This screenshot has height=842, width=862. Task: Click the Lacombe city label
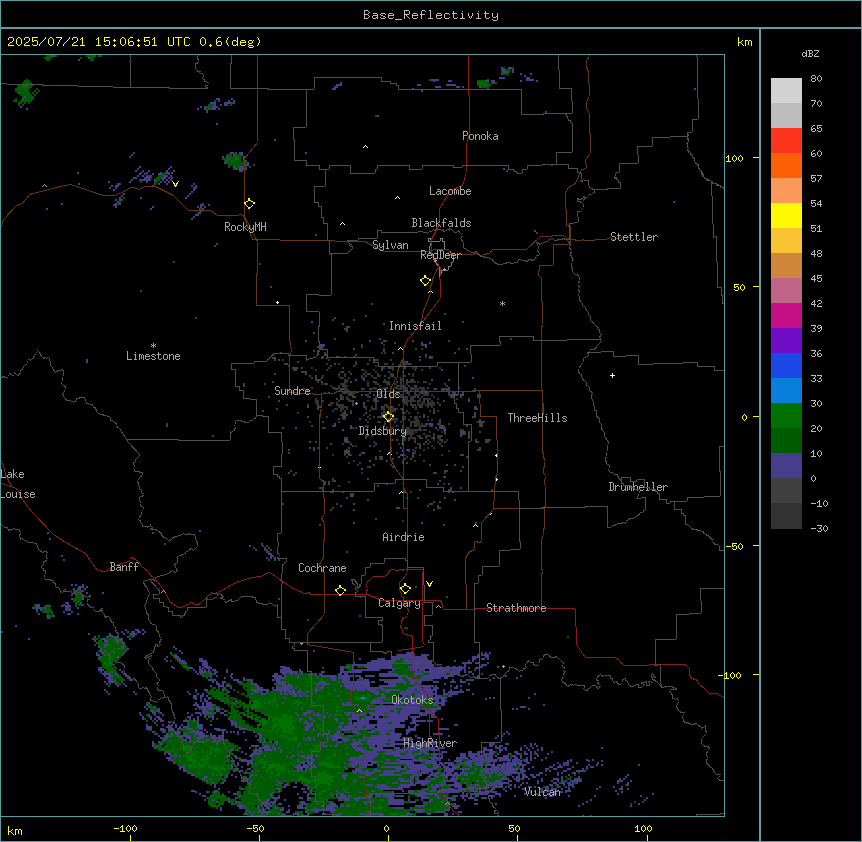coord(450,191)
